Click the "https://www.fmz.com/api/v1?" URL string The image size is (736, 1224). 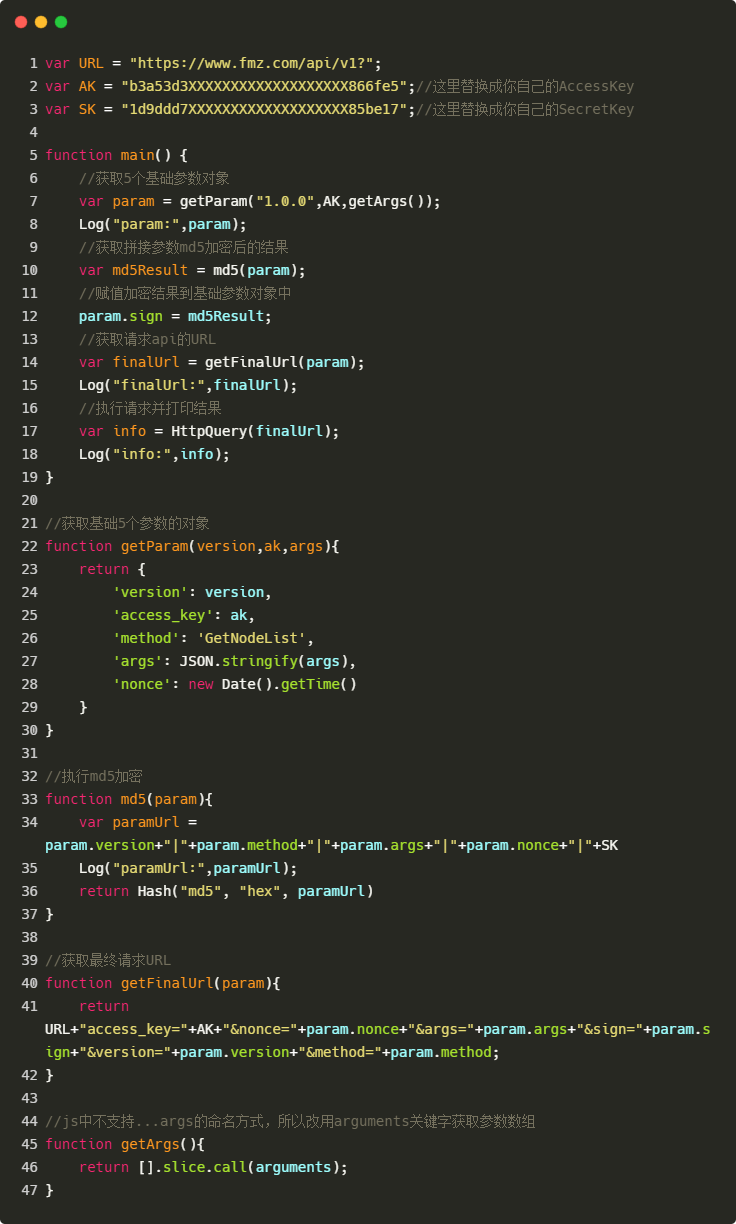[x=251, y=63]
